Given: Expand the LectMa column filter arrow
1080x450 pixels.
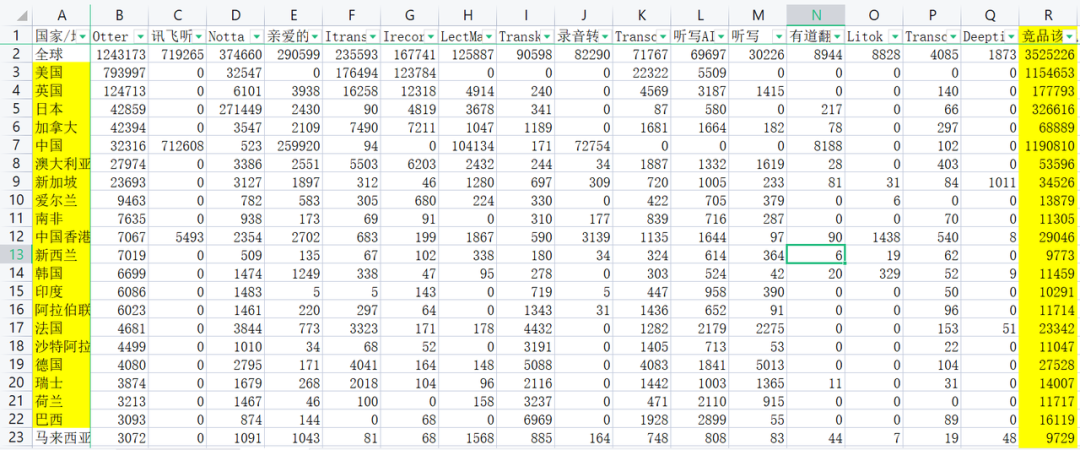Looking at the screenshot, I should [x=488, y=36].
